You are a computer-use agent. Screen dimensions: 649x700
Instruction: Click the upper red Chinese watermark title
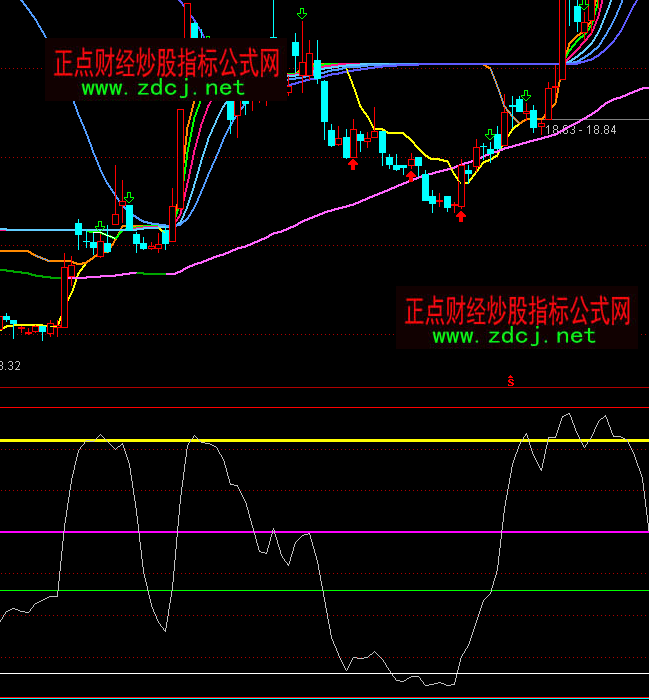166,65
